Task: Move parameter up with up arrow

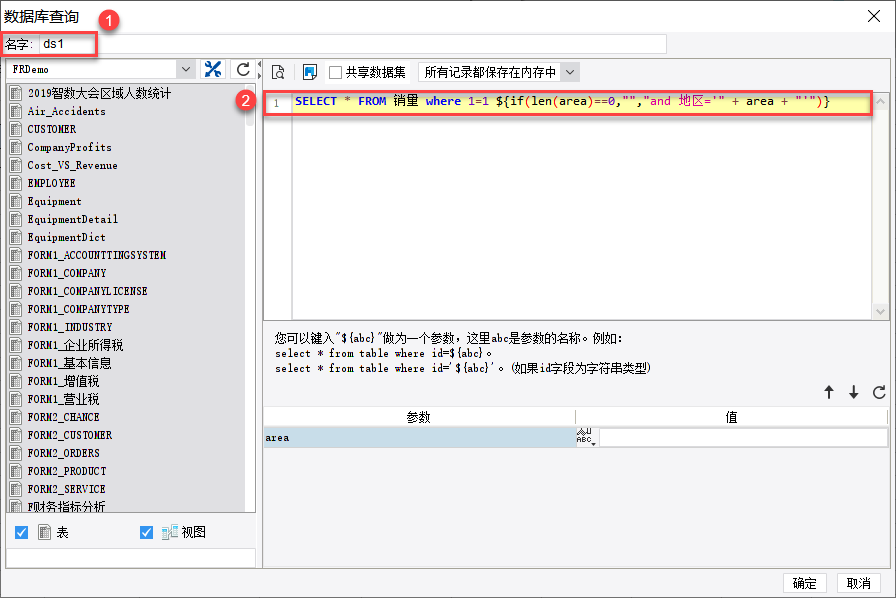Action: (x=829, y=392)
